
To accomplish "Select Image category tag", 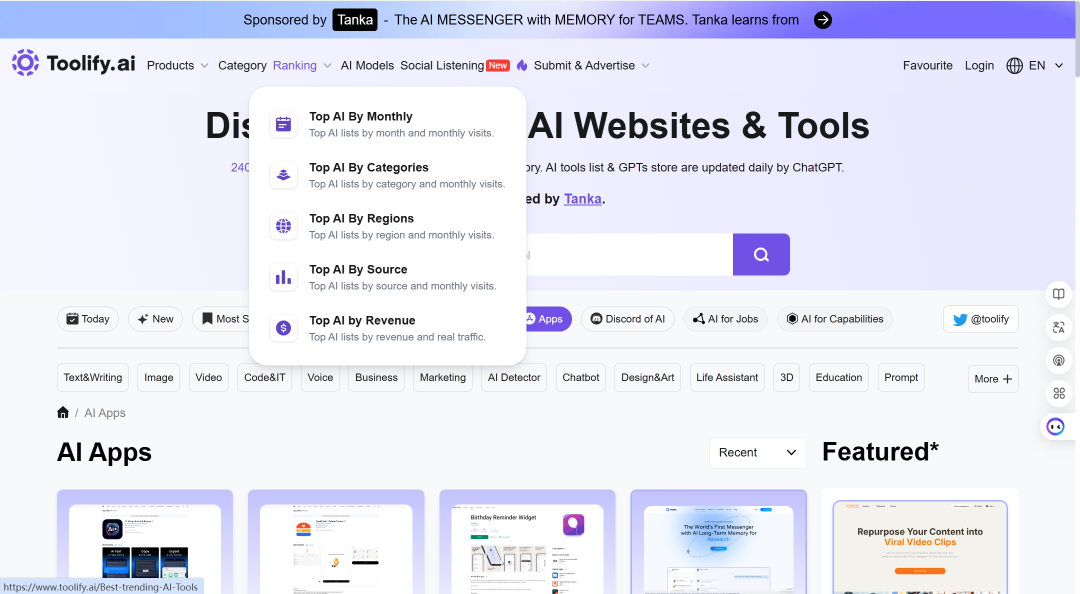I will [158, 378].
